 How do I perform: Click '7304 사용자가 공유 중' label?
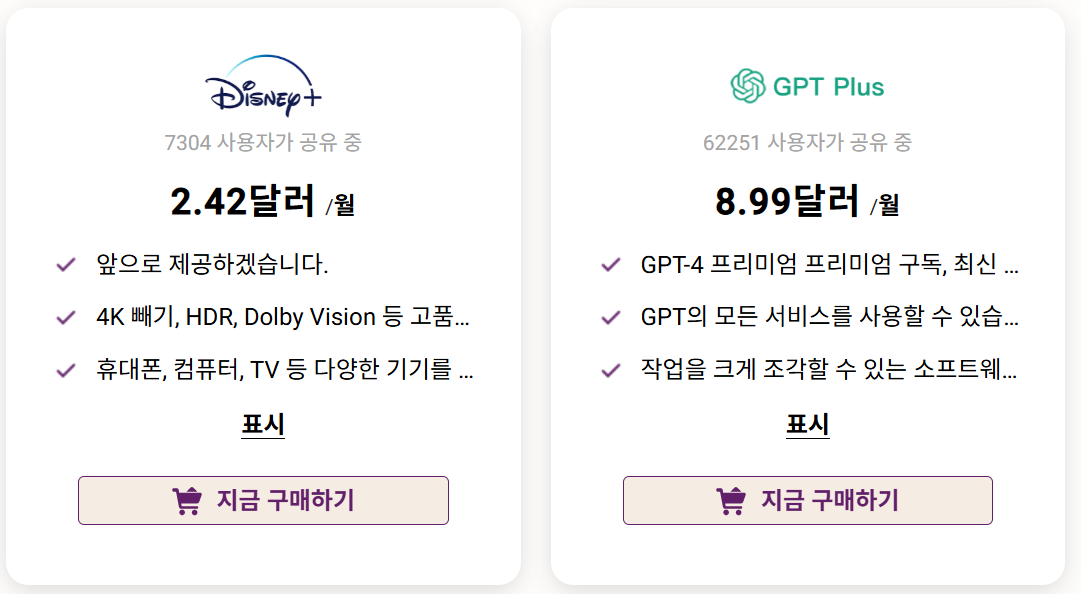[262, 142]
